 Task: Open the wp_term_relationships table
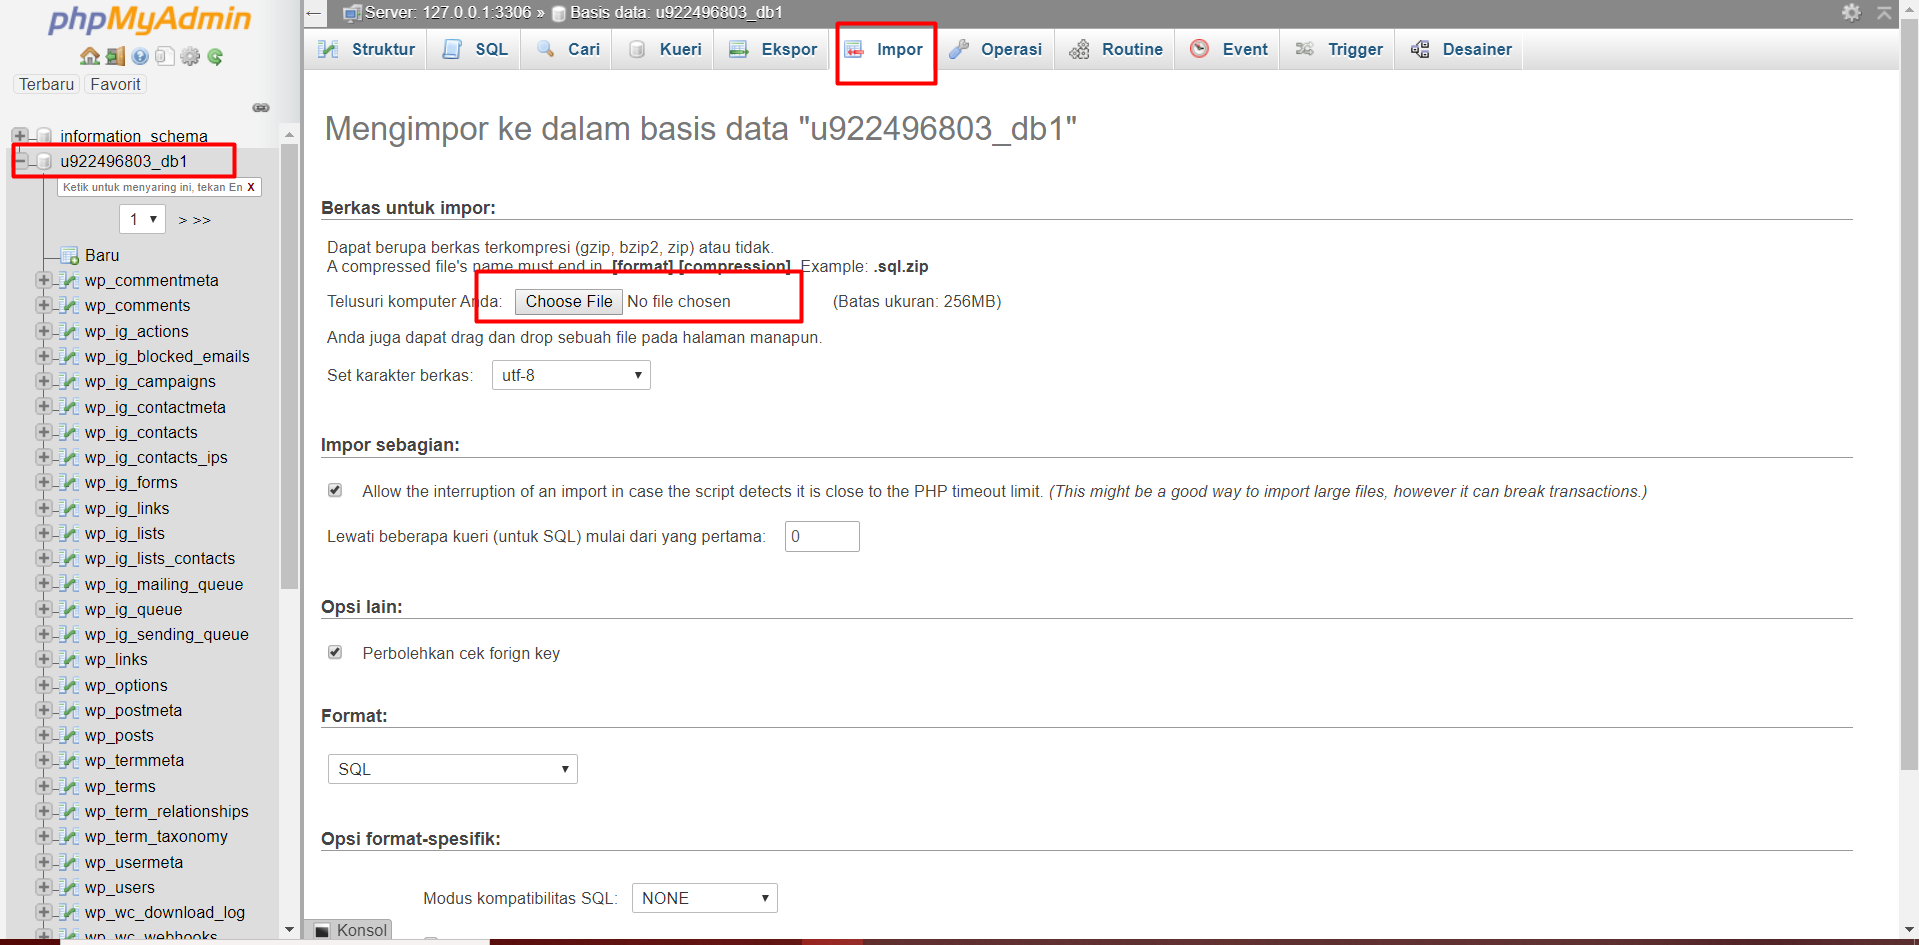(167, 811)
